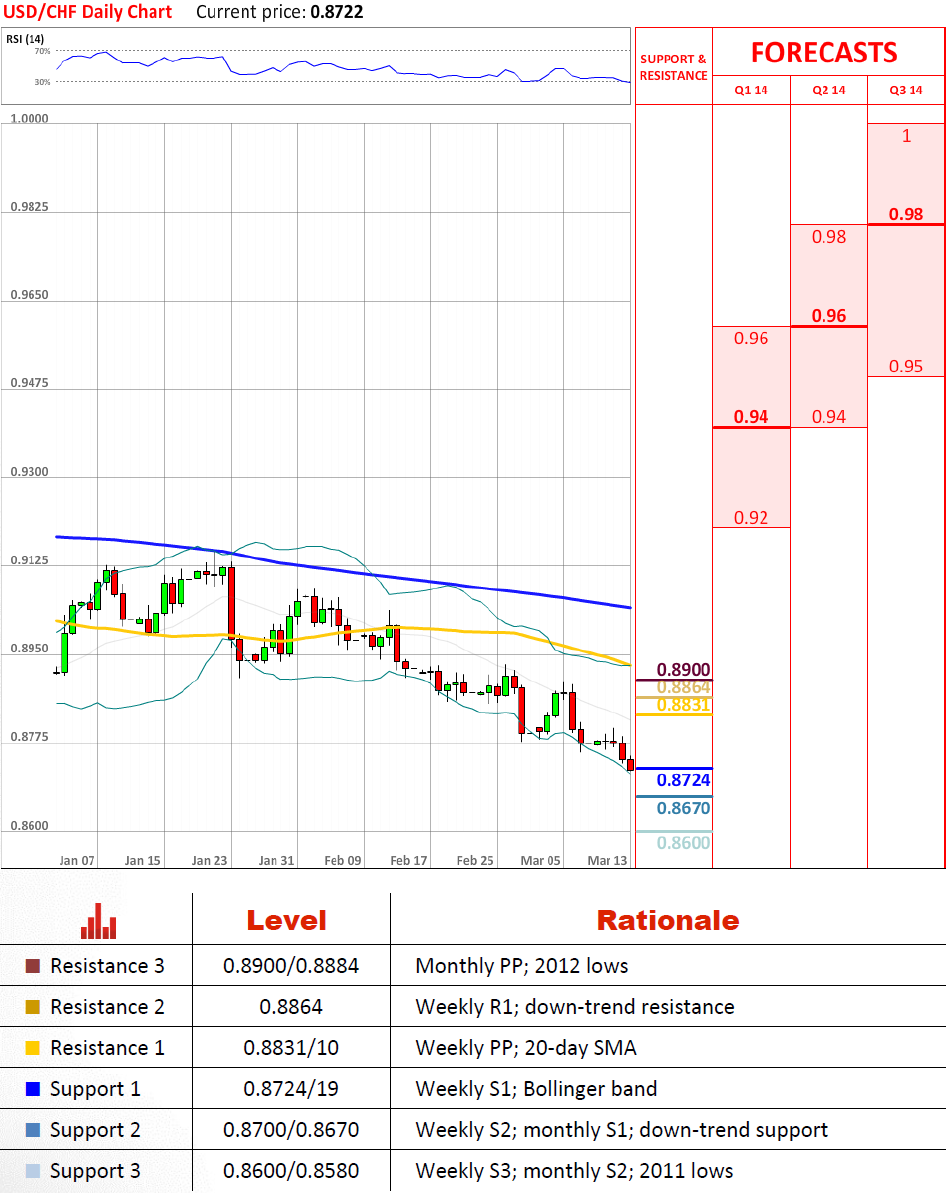947x1193 pixels.
Task: Click the FORECASTS heading
Action: [824, 52]
